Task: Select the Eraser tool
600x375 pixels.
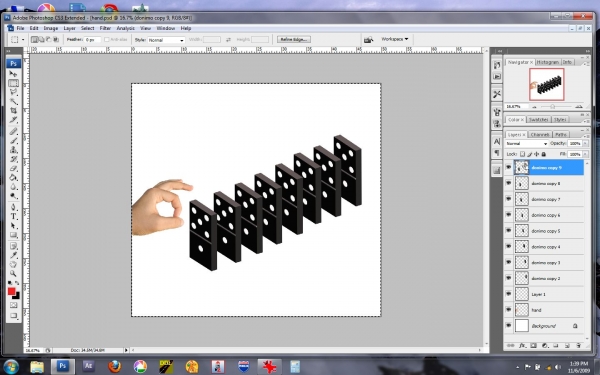Action: tap(13, 168)
